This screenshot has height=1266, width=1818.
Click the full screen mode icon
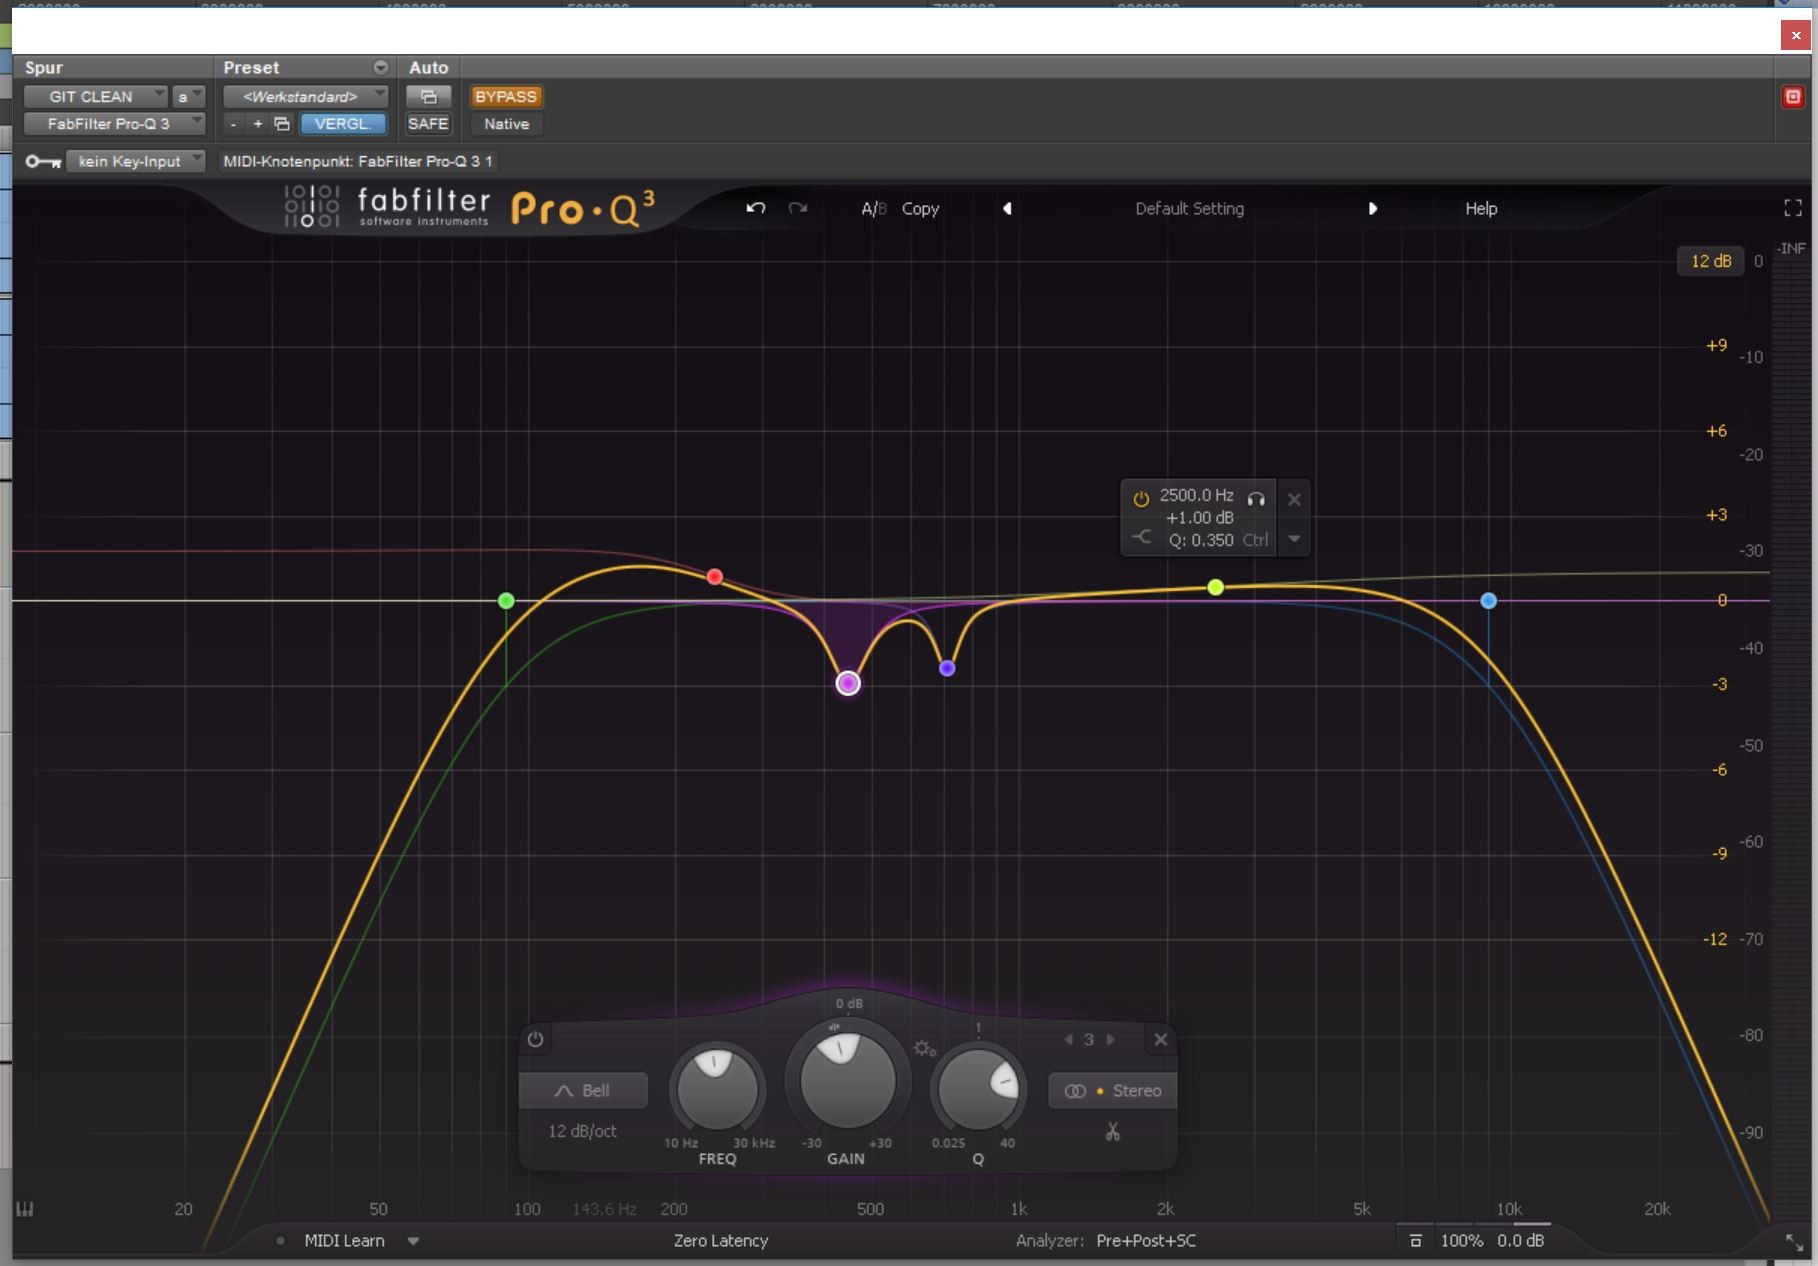[x=1792, y=208]
